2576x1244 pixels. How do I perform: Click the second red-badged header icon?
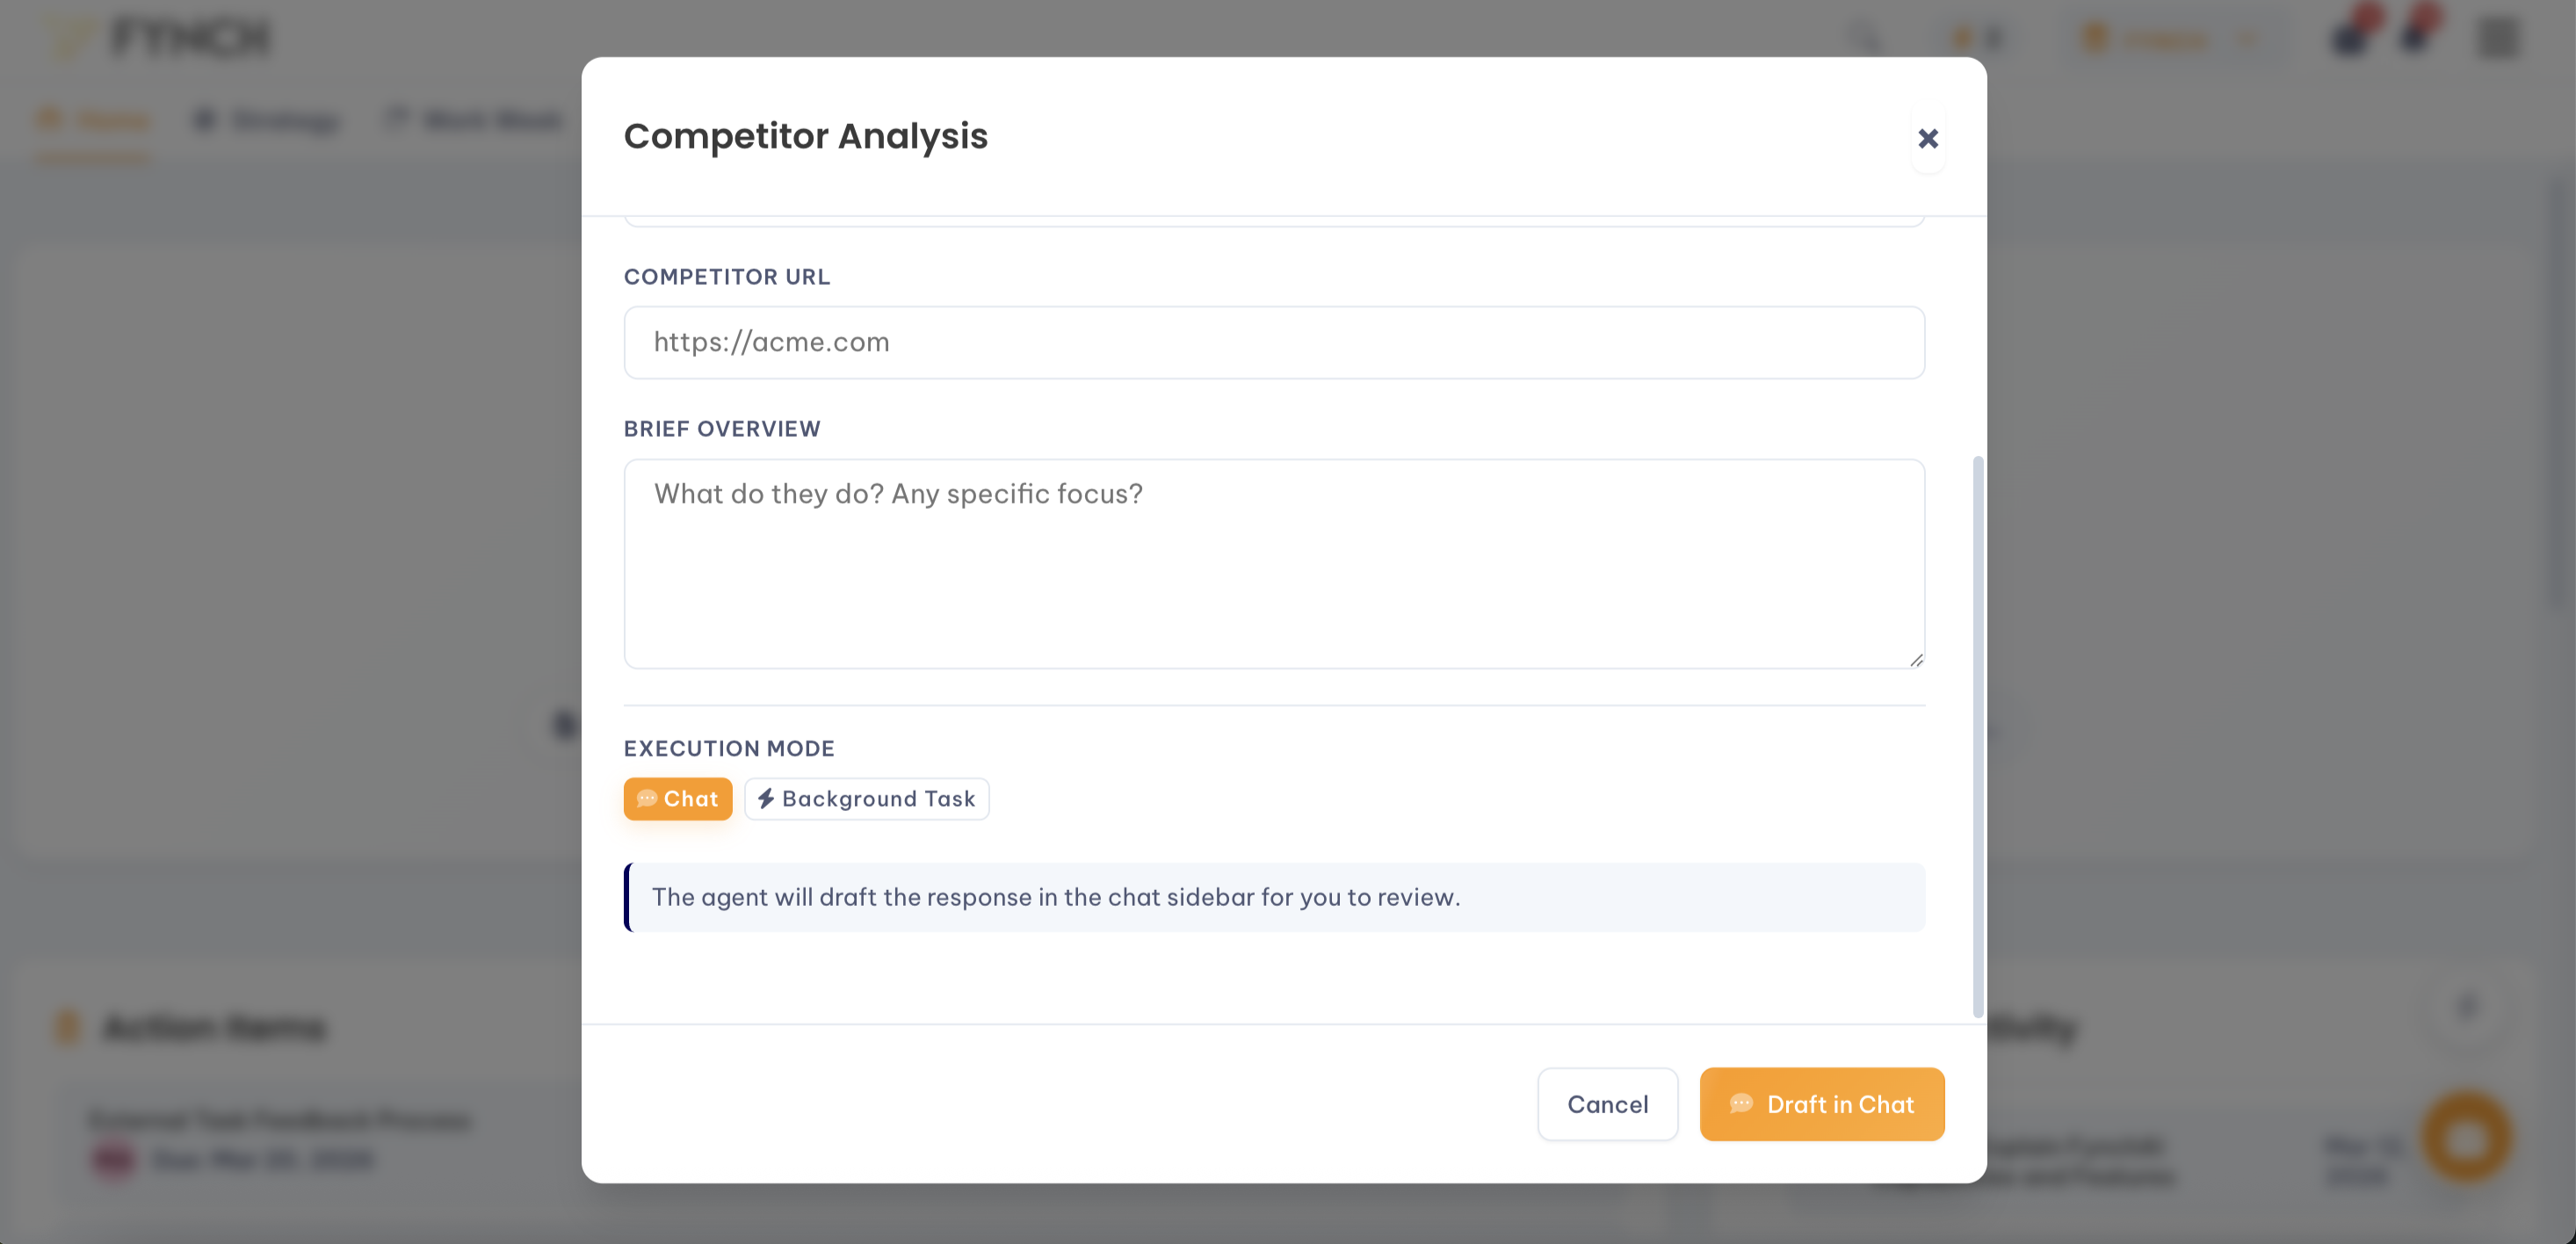pos(2418,32)
